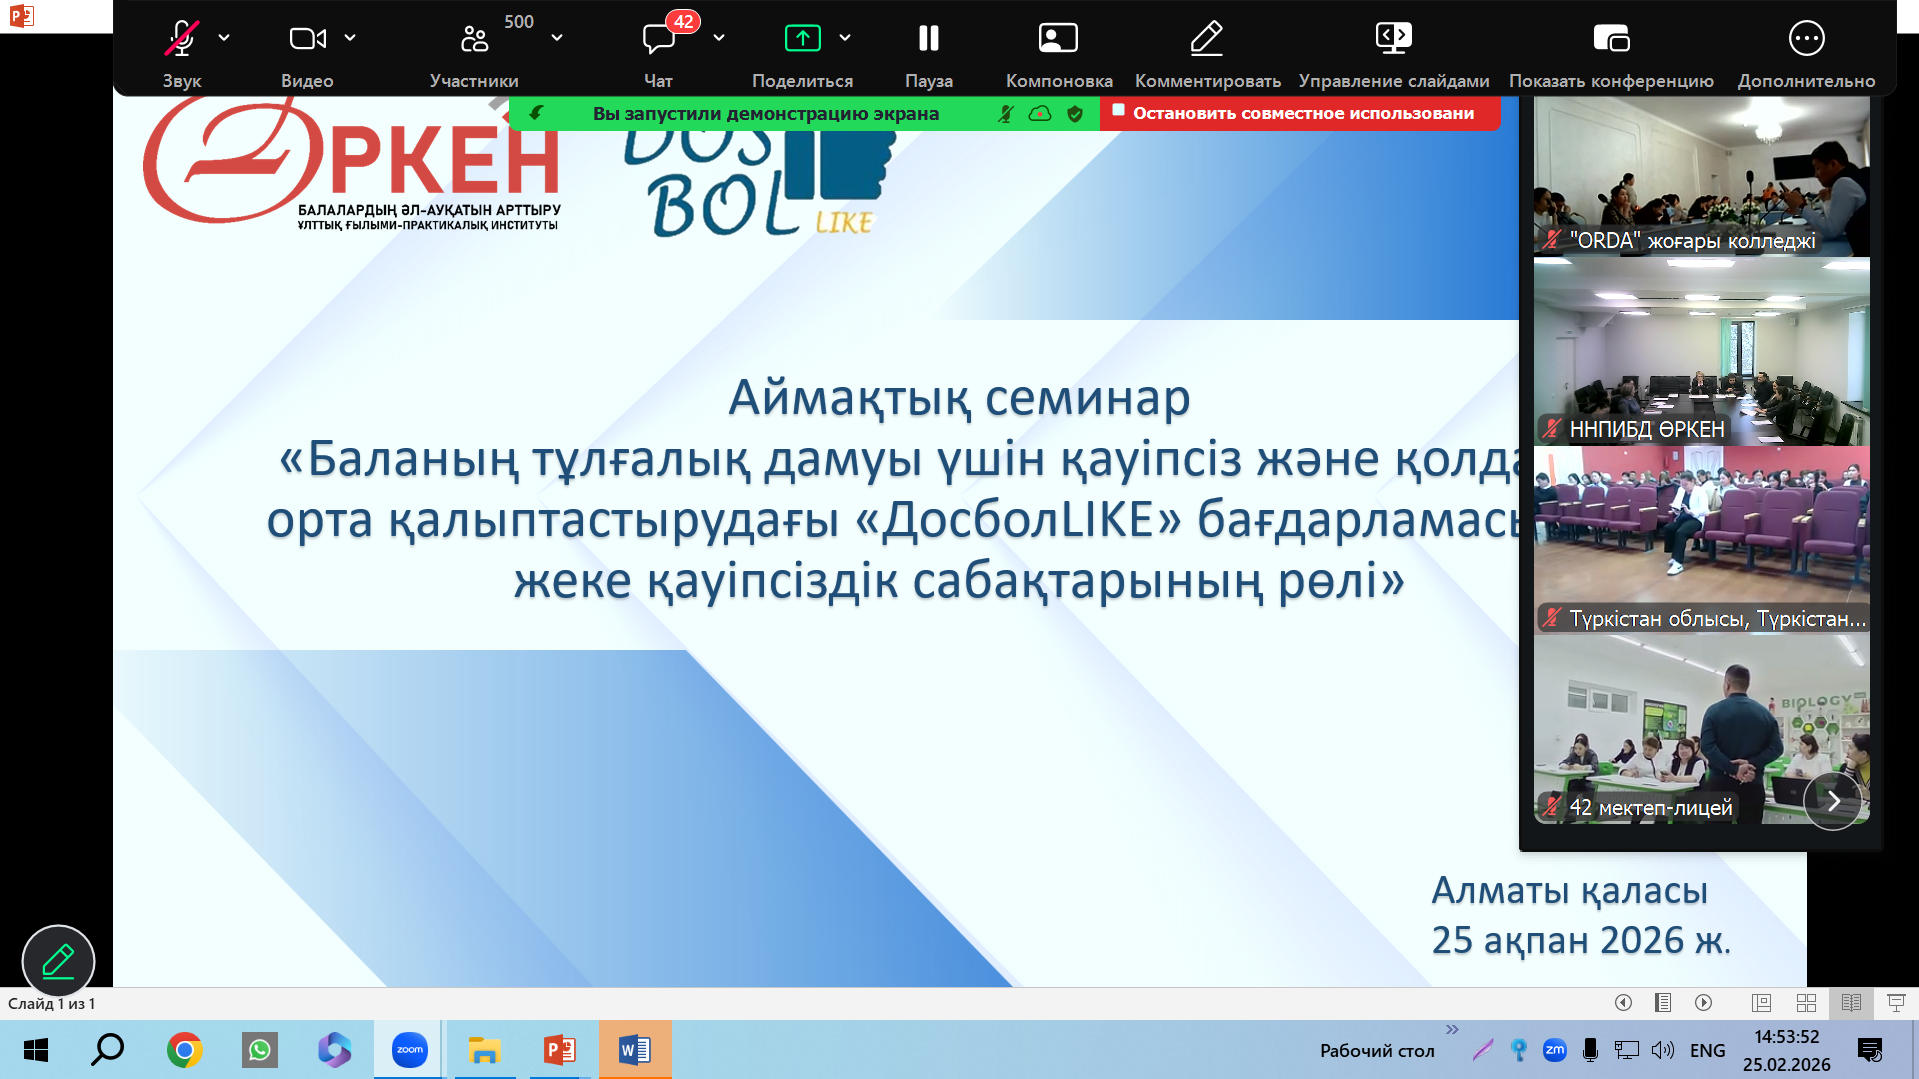
Task: Expand video options arrow next to Видео
Action: coord(350,38)
